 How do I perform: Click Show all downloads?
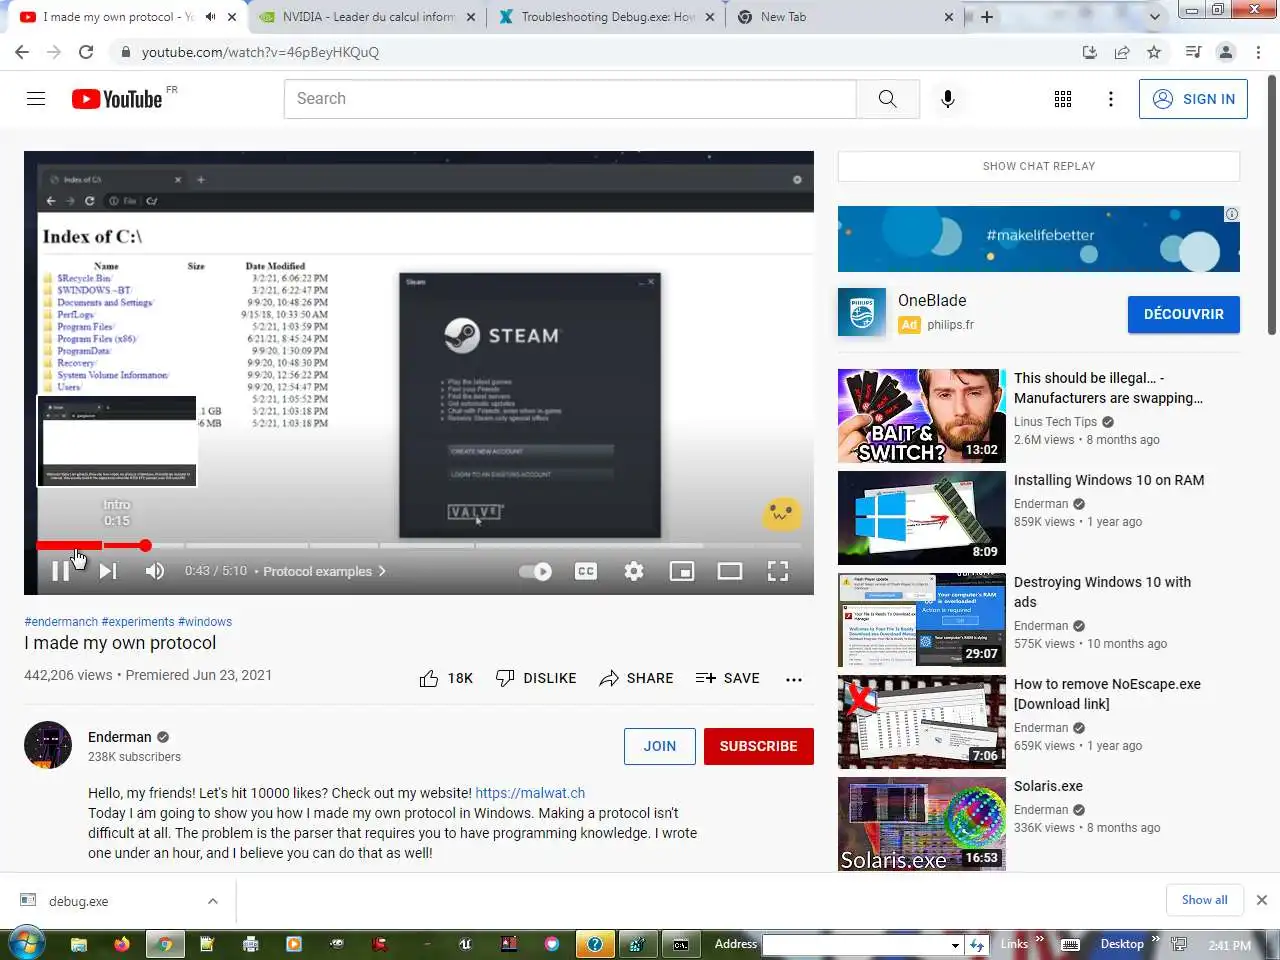click(1204, 900)
